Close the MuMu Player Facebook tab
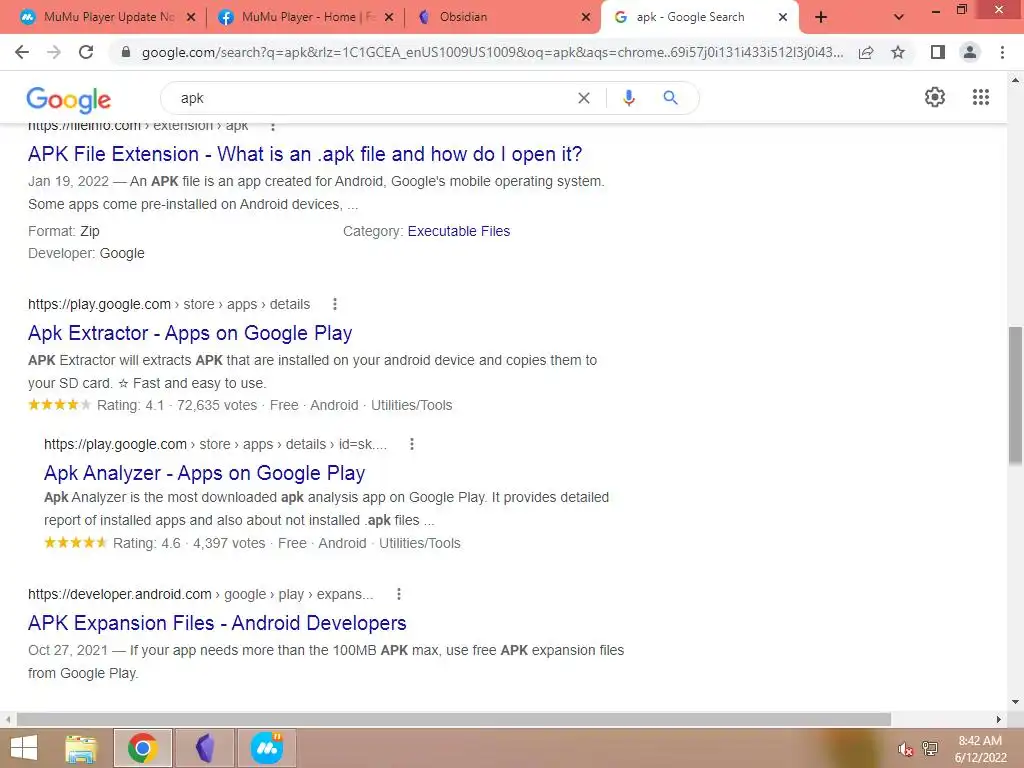The width and height of the screenshot is (1024, 768). (x=389, y=18)
